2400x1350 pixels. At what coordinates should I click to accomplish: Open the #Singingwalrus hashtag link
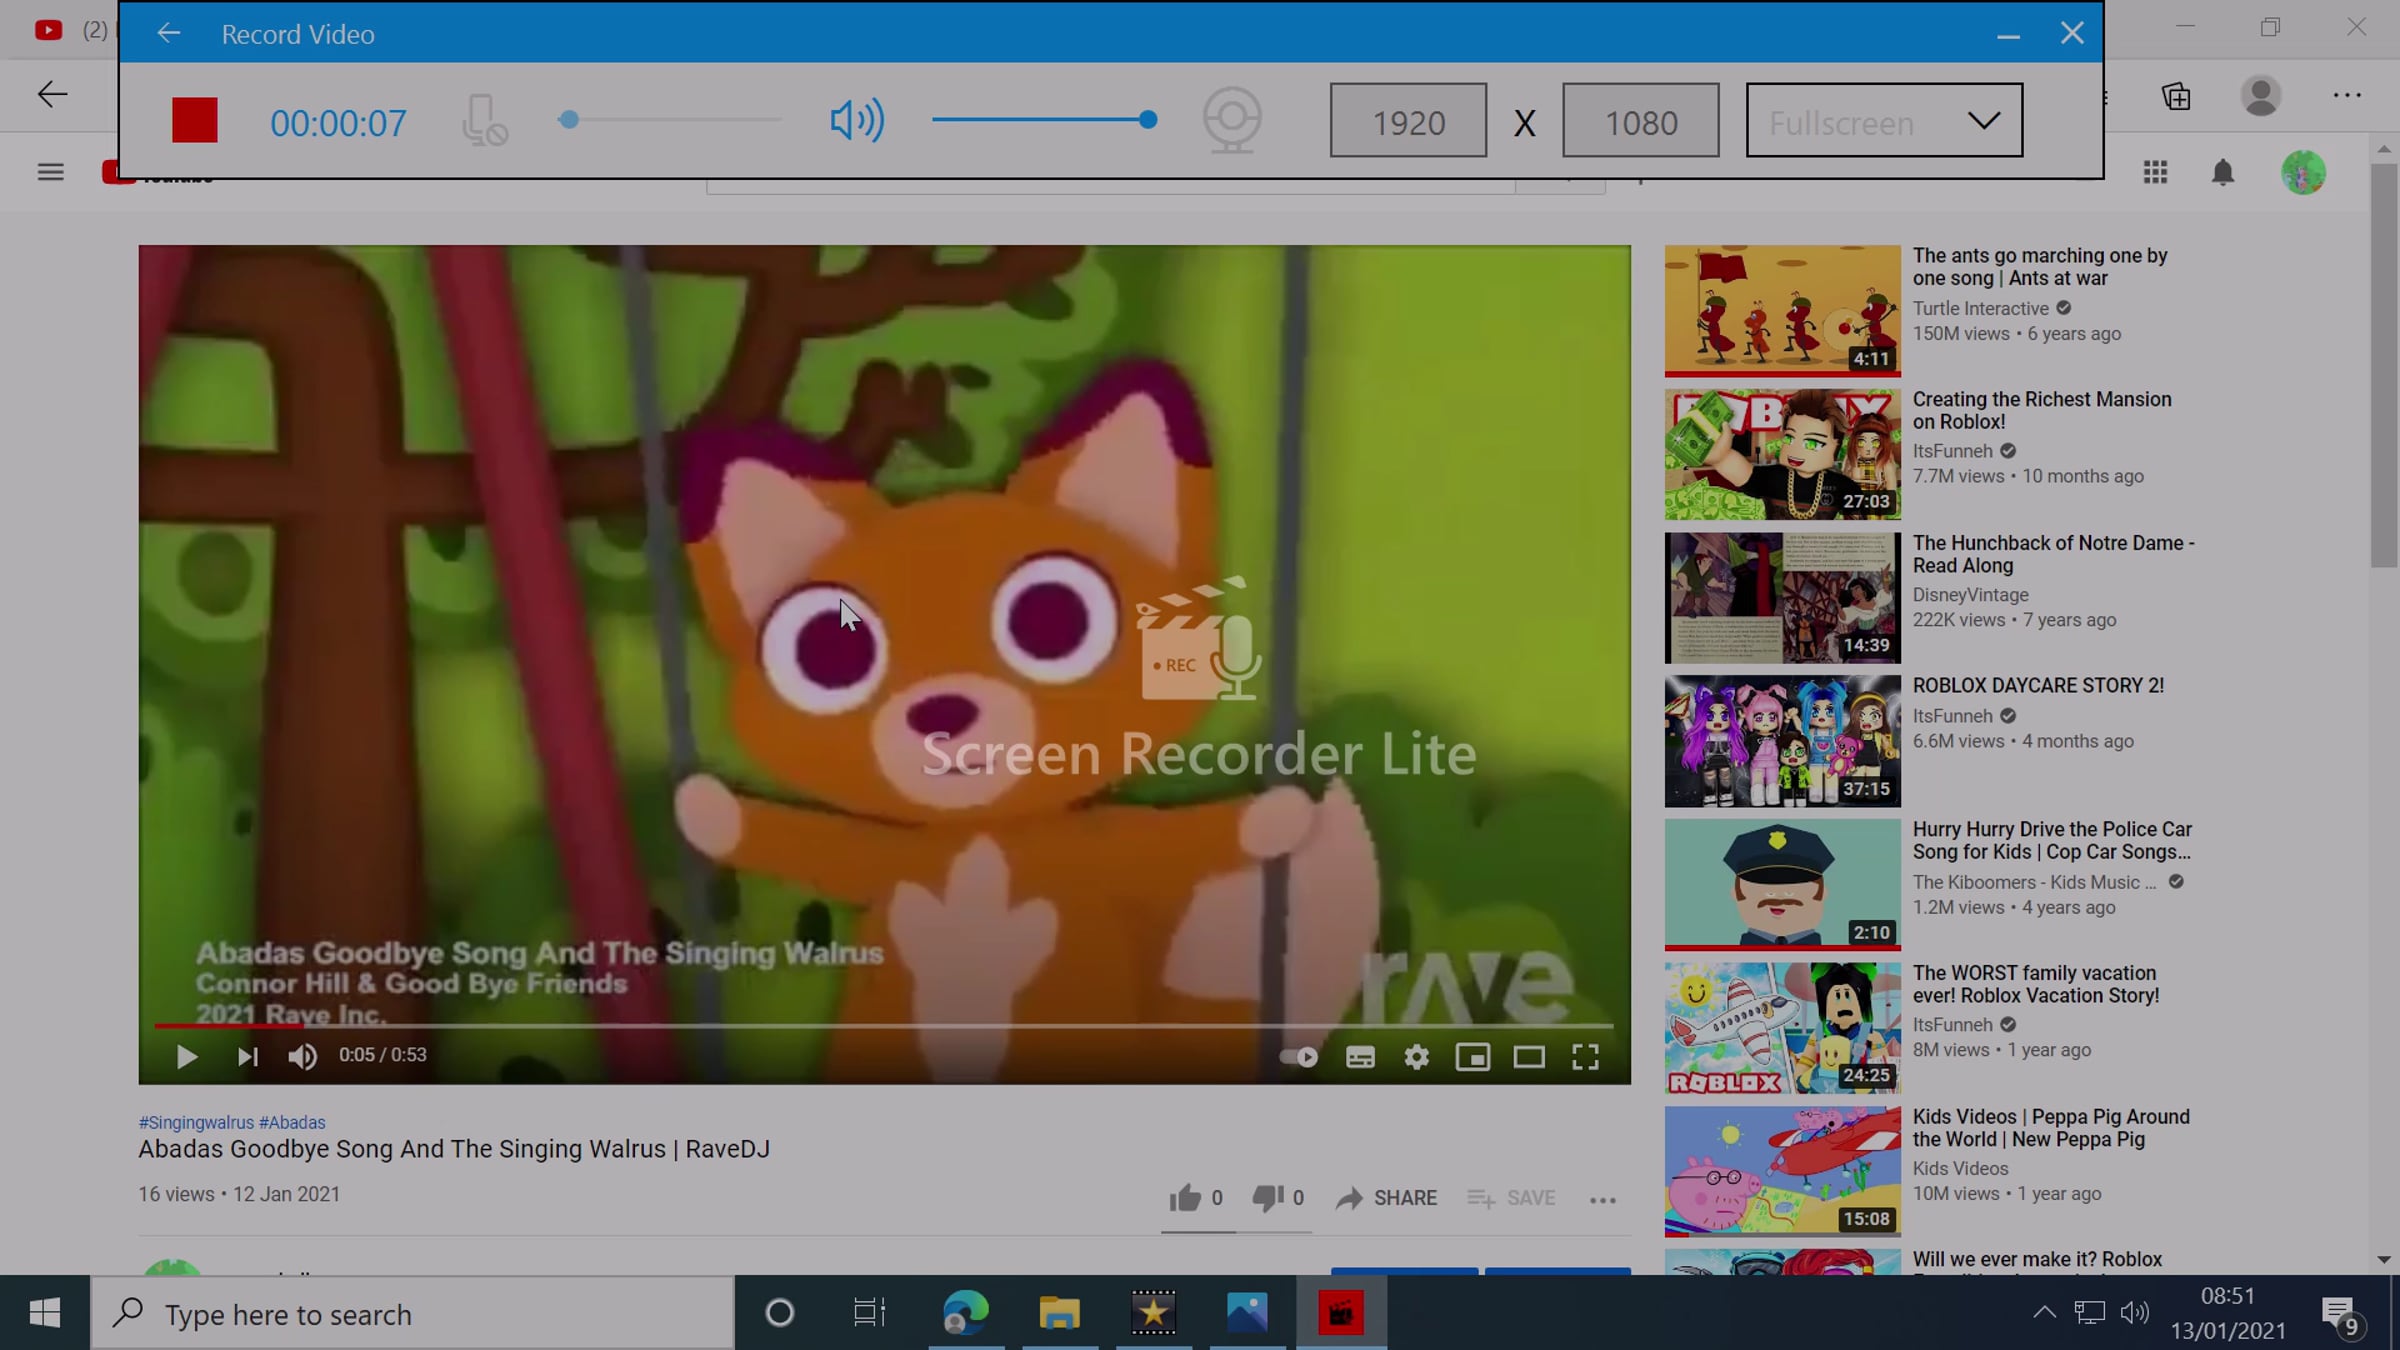pyautogui.click(x=196, y=1122)
